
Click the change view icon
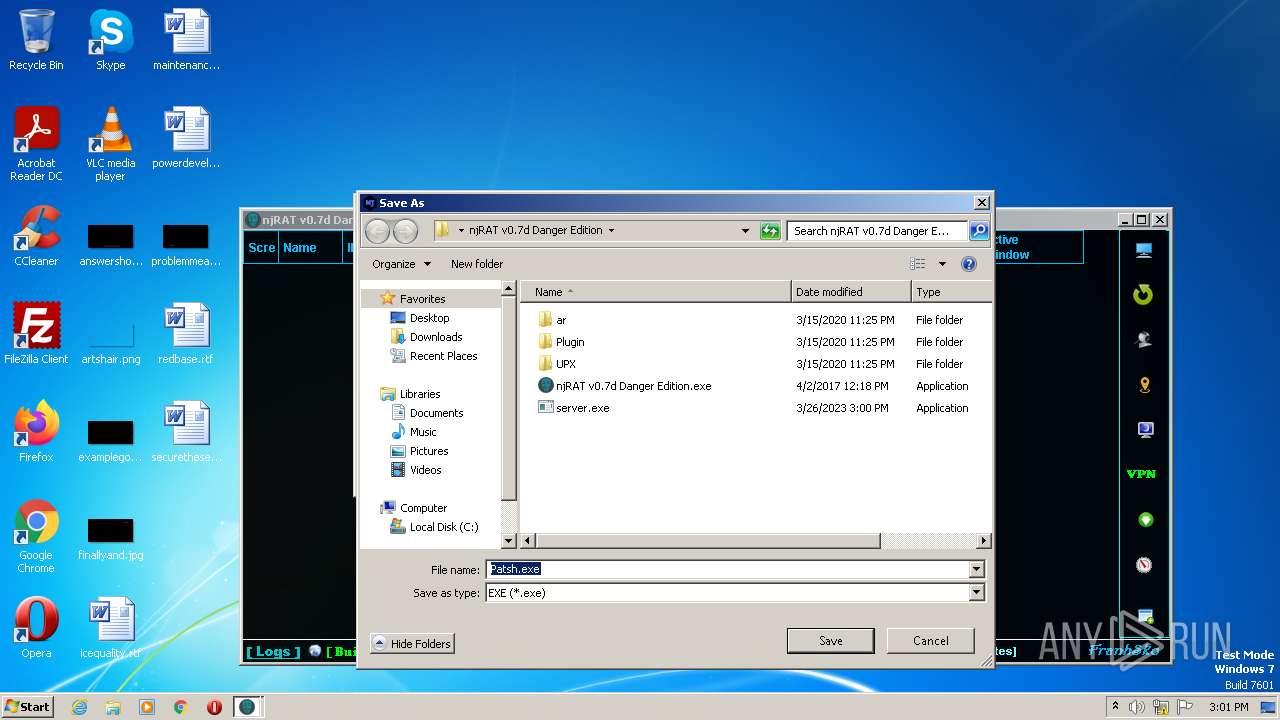(918, 264)
